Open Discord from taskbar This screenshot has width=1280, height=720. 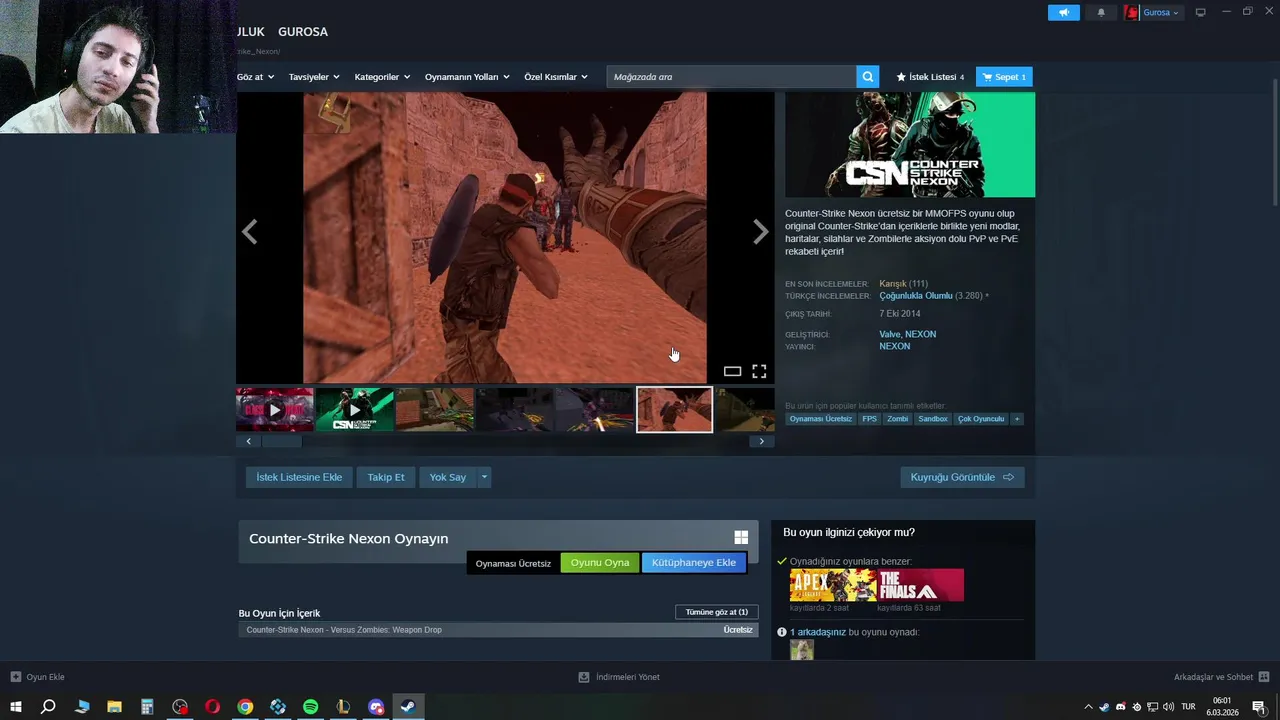(376, 707)
